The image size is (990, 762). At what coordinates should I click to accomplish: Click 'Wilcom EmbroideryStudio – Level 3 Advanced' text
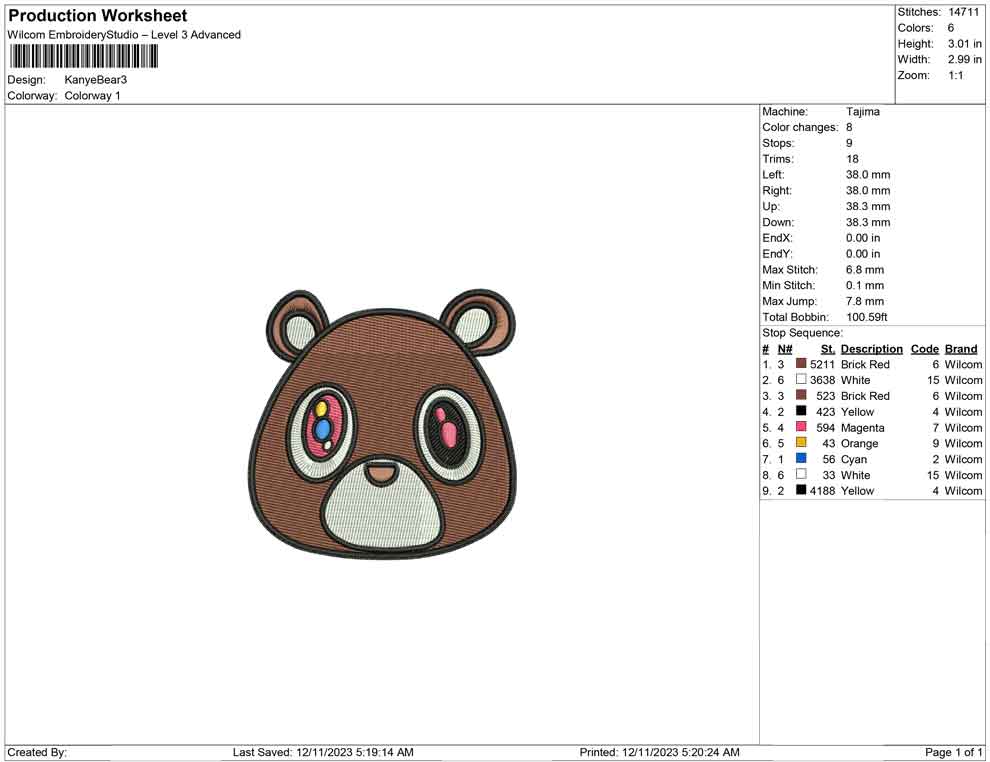pos(124,35)
